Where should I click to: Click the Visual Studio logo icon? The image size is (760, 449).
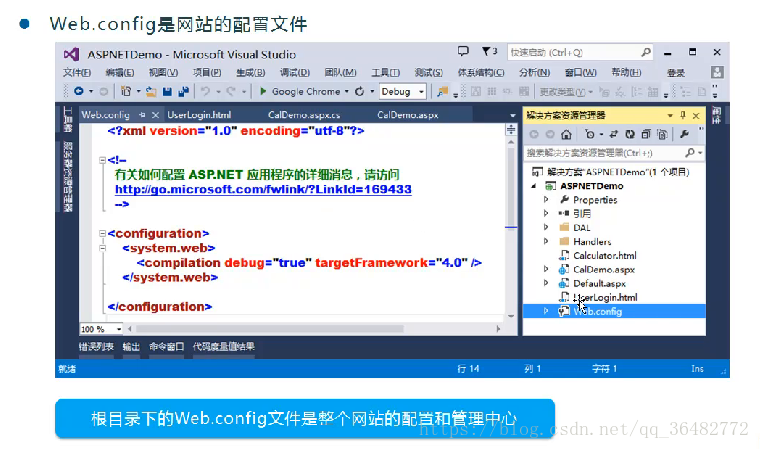[x=72, y=54]
